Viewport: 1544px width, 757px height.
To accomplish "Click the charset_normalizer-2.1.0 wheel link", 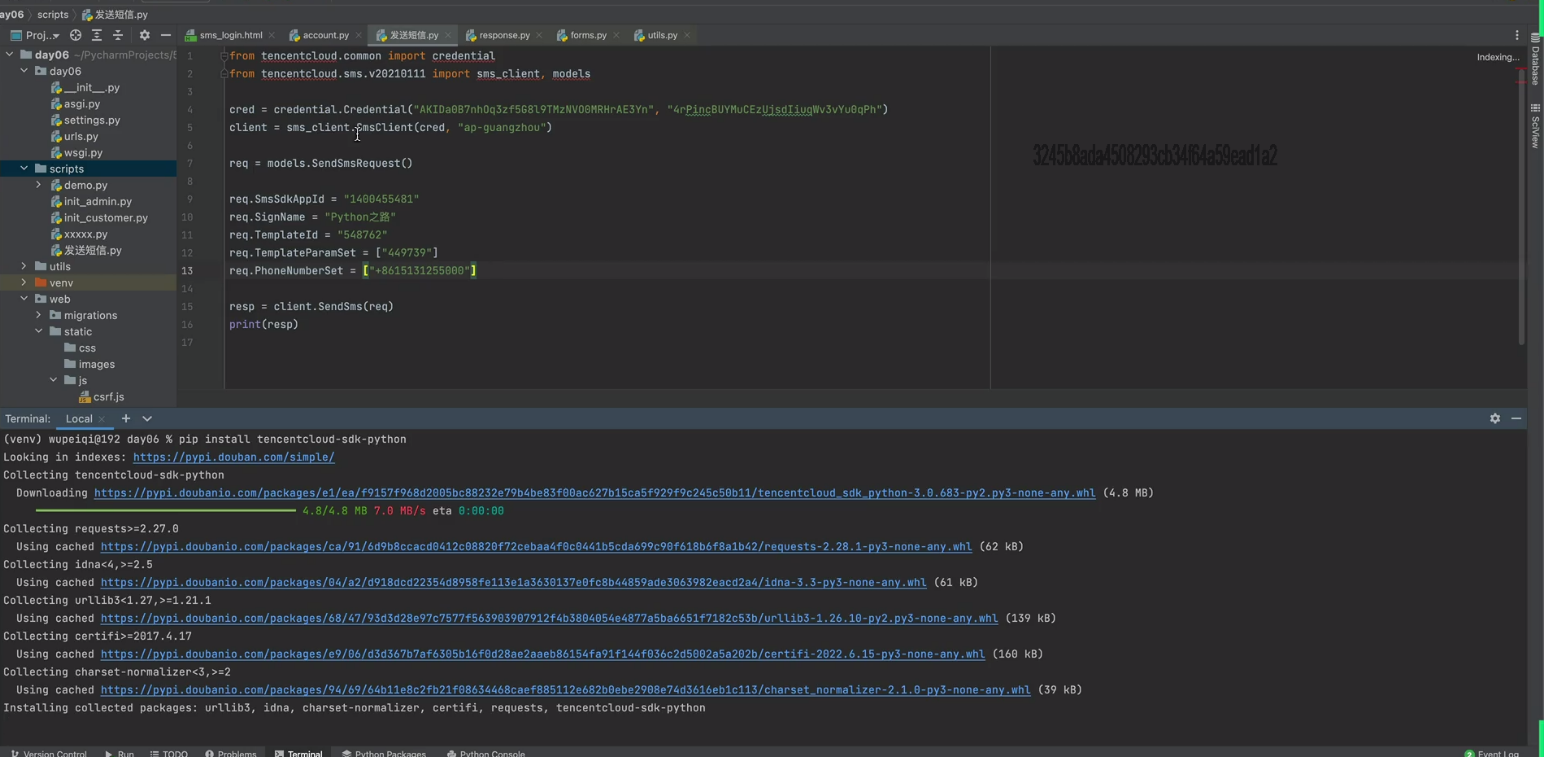I will (565, 690).
